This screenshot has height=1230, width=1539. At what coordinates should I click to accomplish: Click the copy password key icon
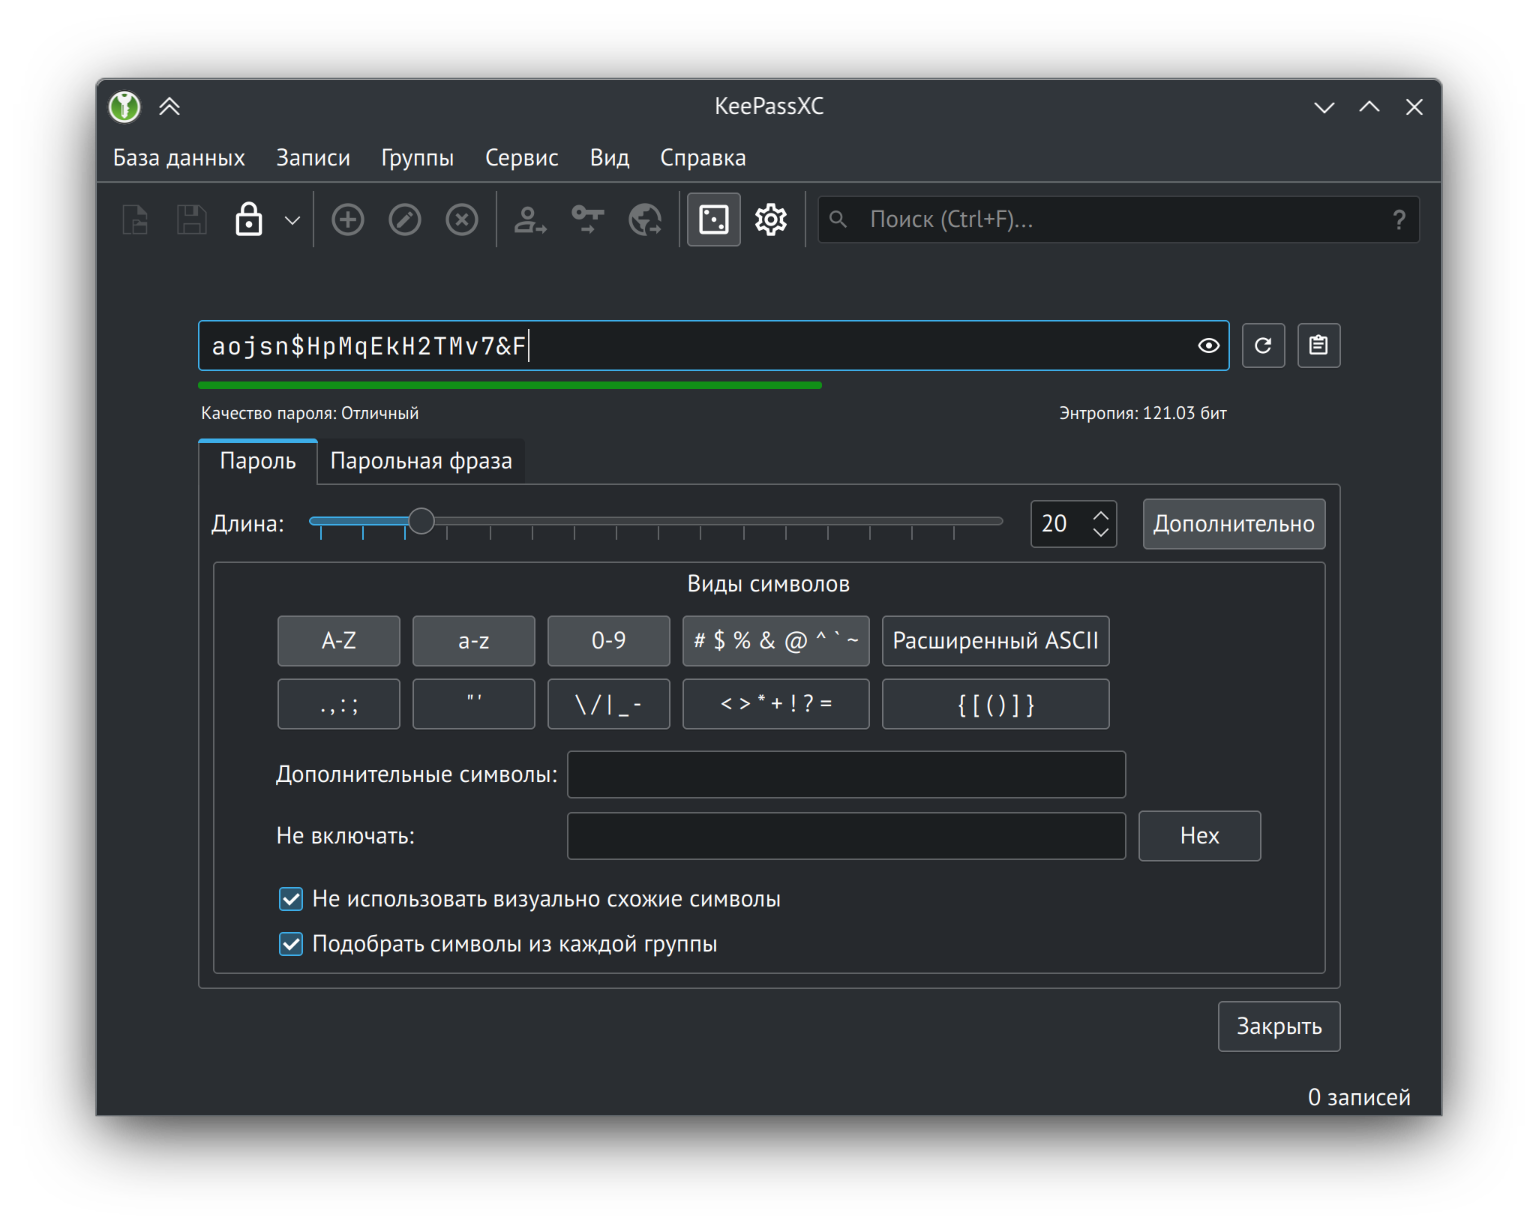coord(588,219)
